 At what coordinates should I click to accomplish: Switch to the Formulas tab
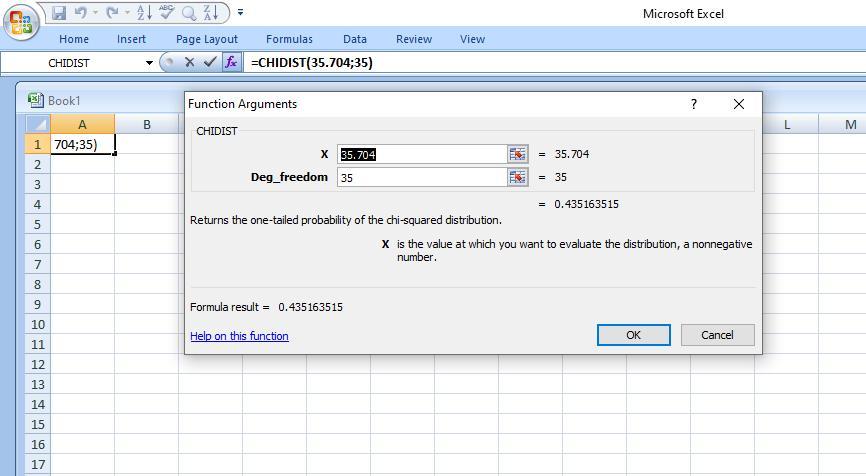click(x=289, y=39)
